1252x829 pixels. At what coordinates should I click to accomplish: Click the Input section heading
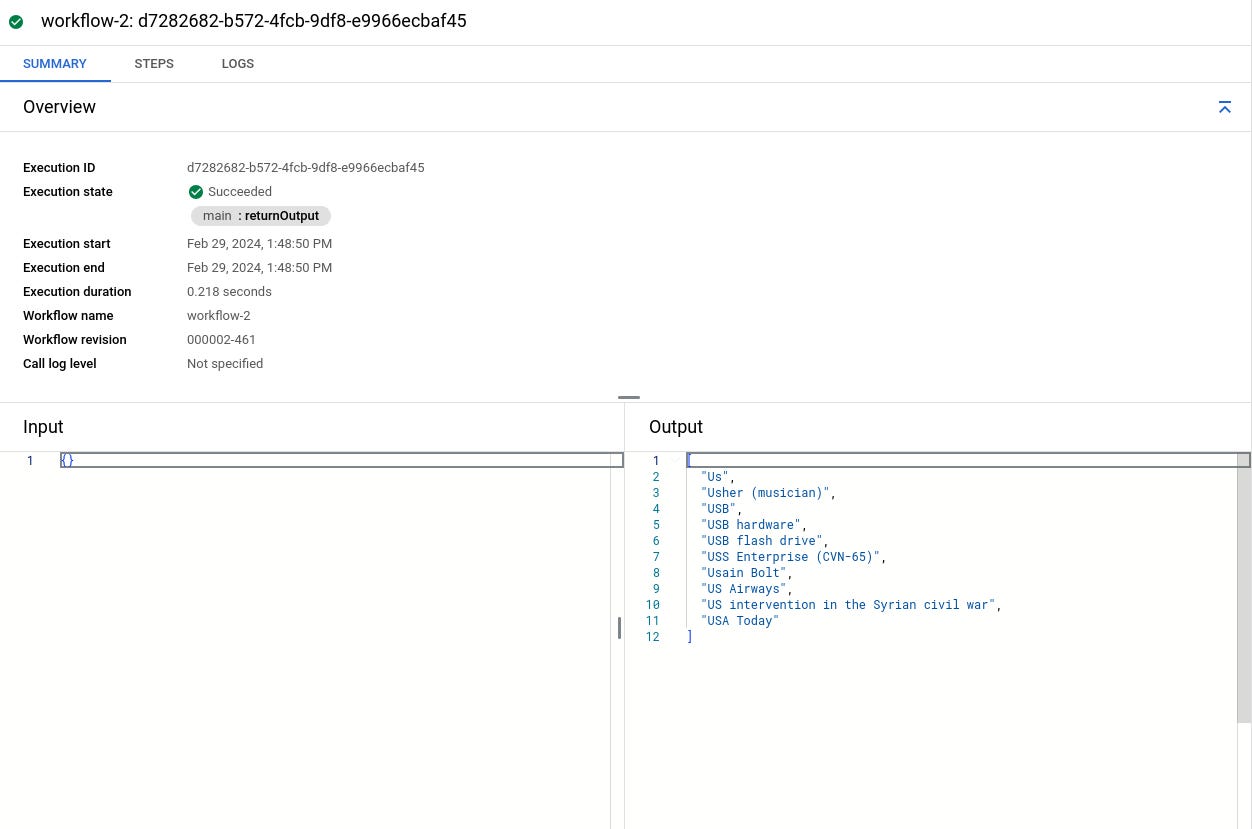(x=43, y=427)
